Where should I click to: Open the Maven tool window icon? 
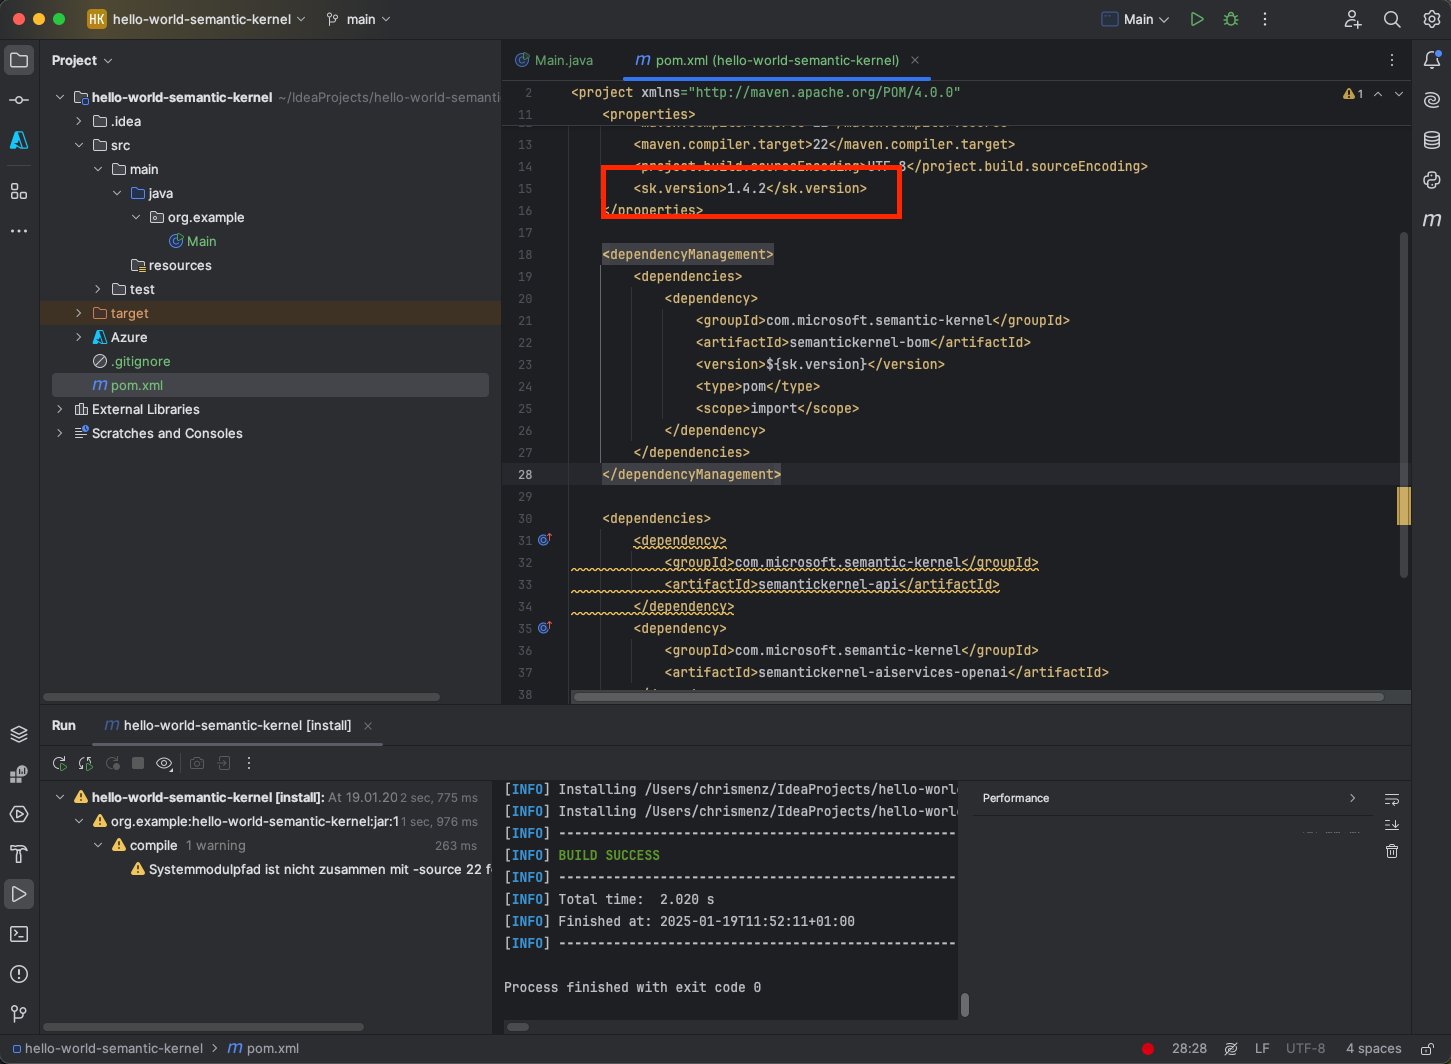point(1432,220)
